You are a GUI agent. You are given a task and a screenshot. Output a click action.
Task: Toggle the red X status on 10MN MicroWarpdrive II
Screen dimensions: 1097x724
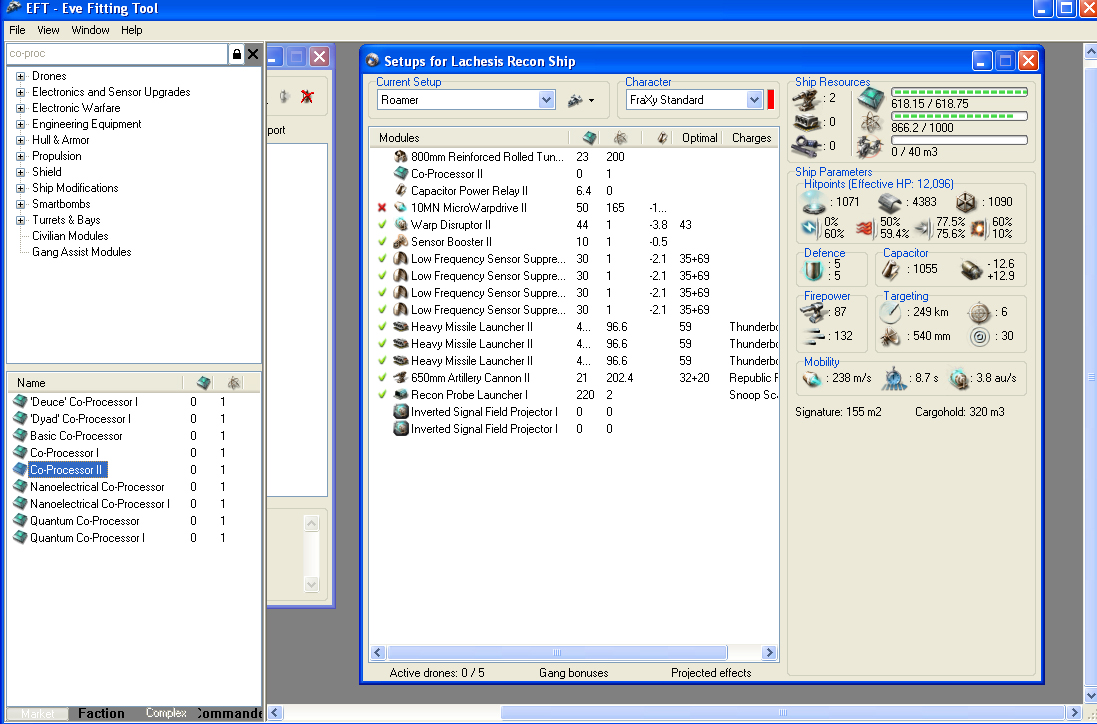pos(382,208)
